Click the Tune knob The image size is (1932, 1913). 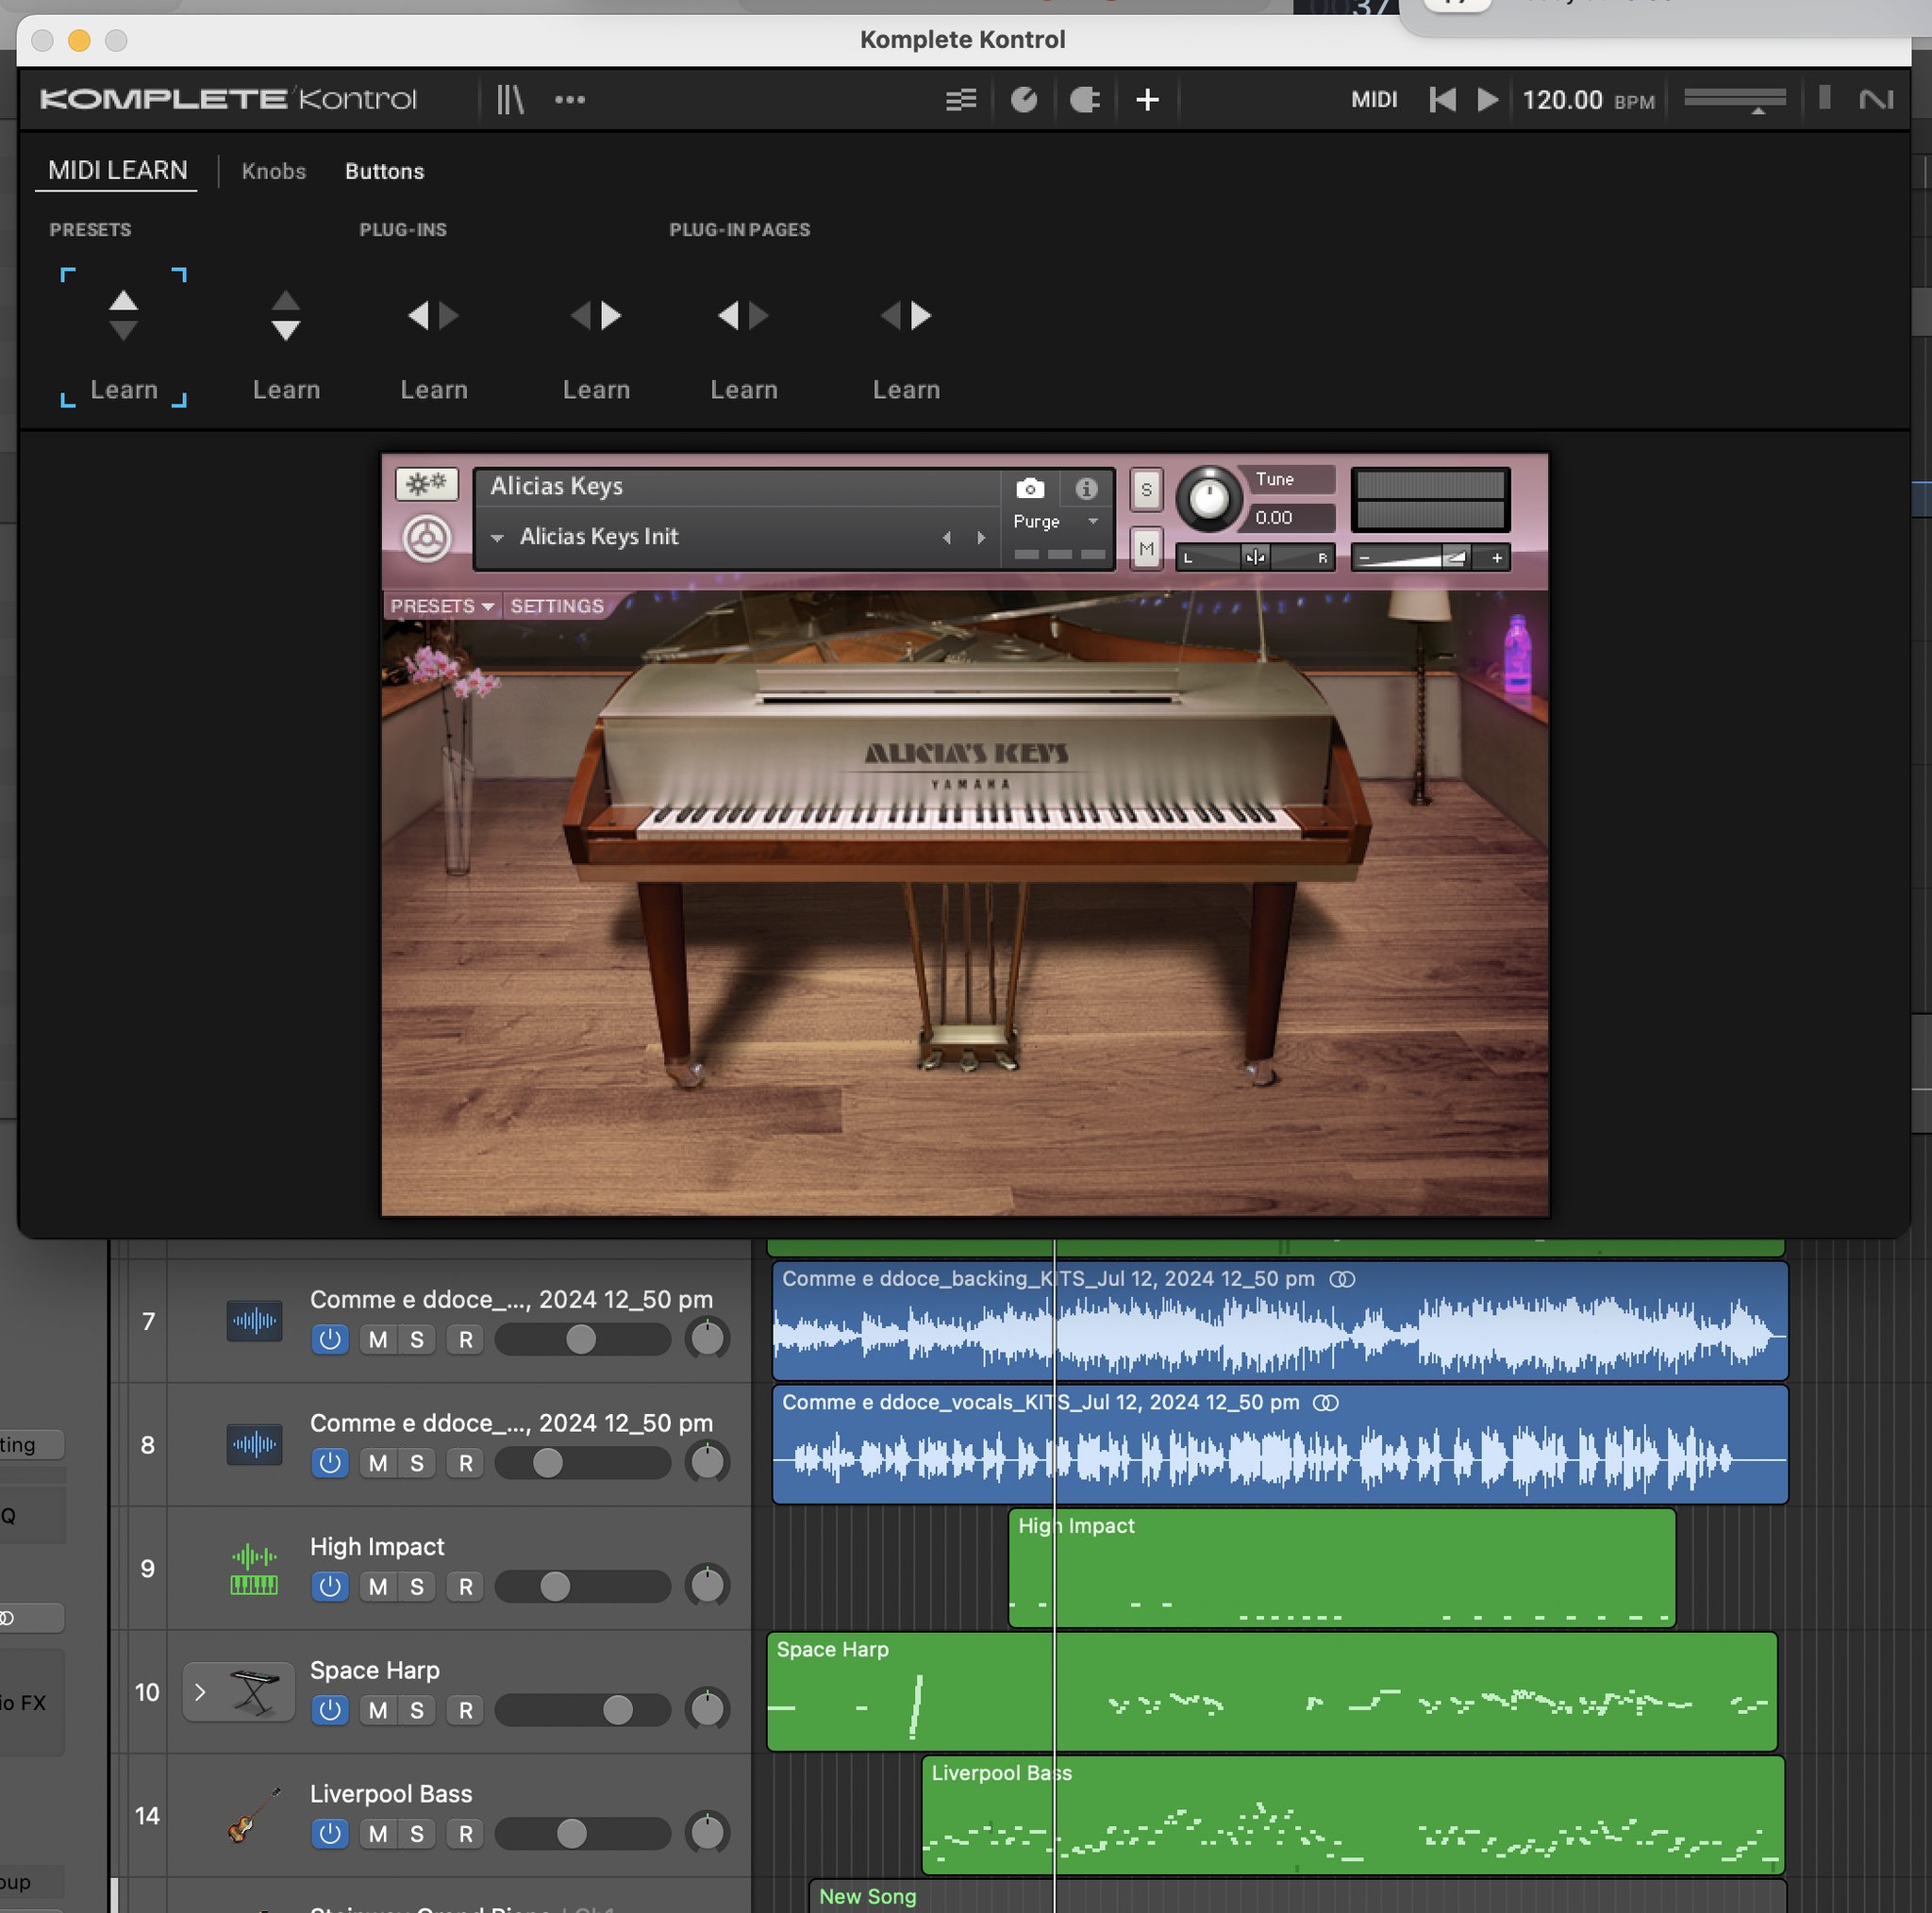coord(1209,498)
